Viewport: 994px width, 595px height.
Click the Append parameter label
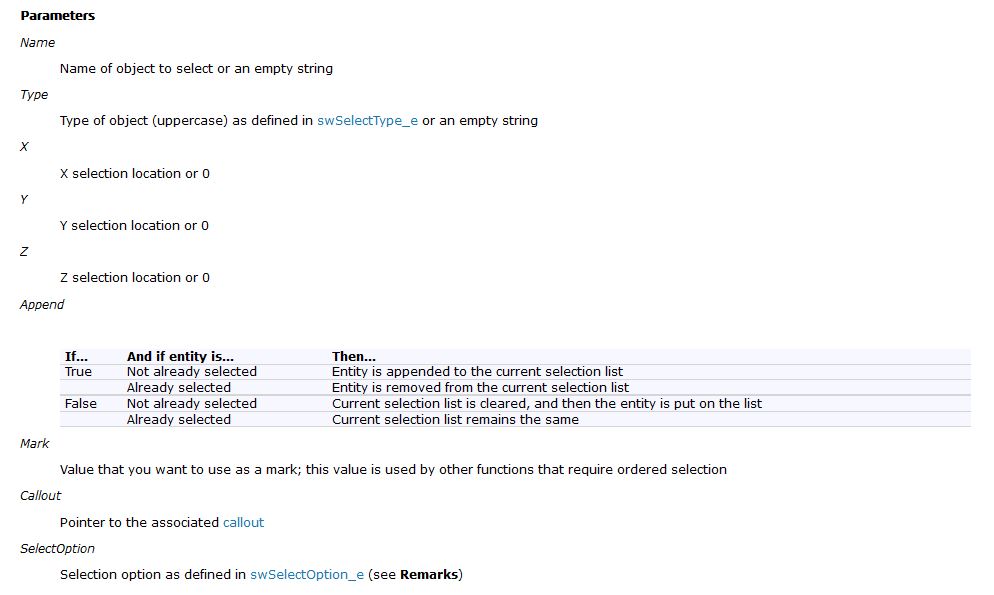coord(42,305)
